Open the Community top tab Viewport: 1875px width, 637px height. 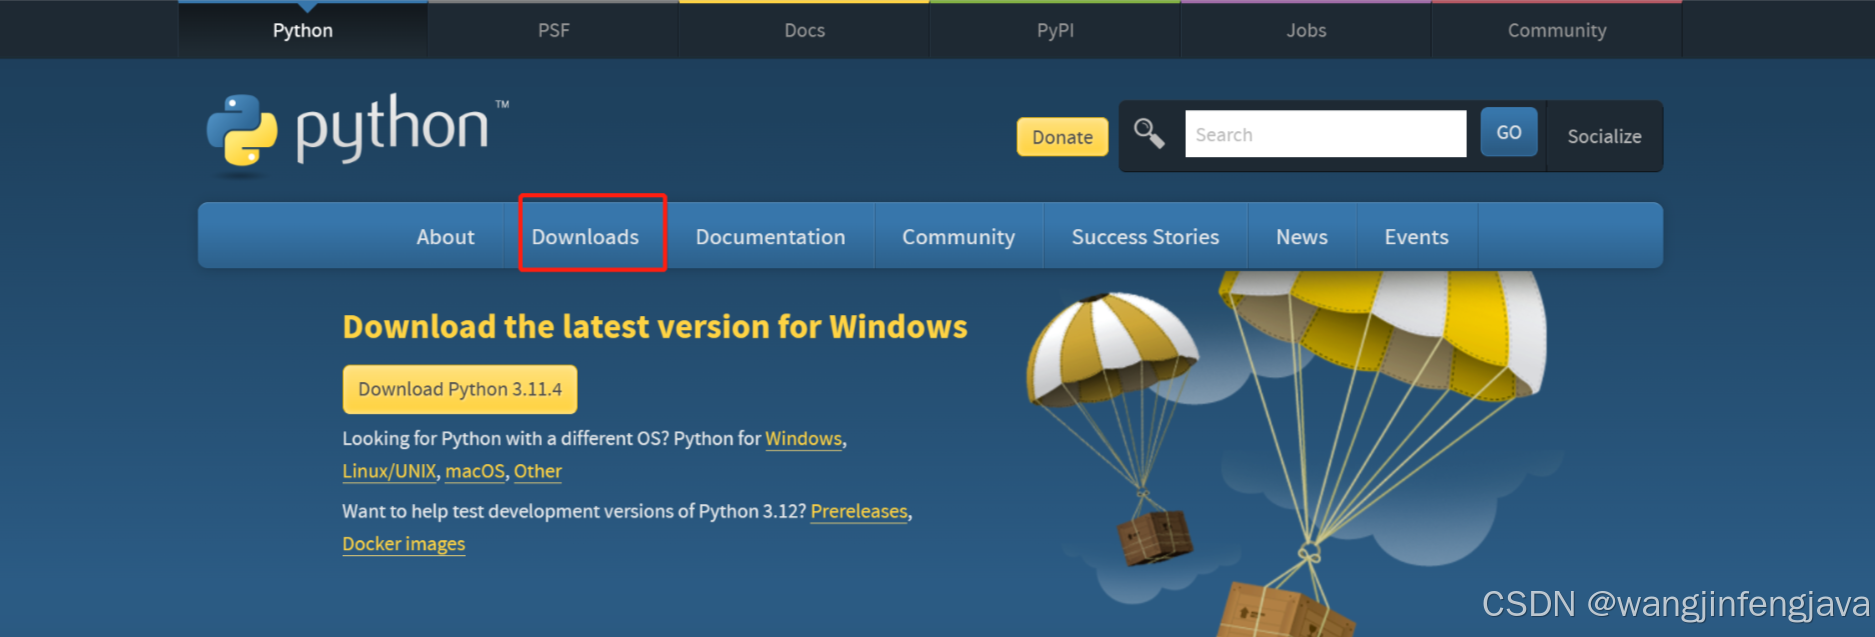click(1557, 30)
